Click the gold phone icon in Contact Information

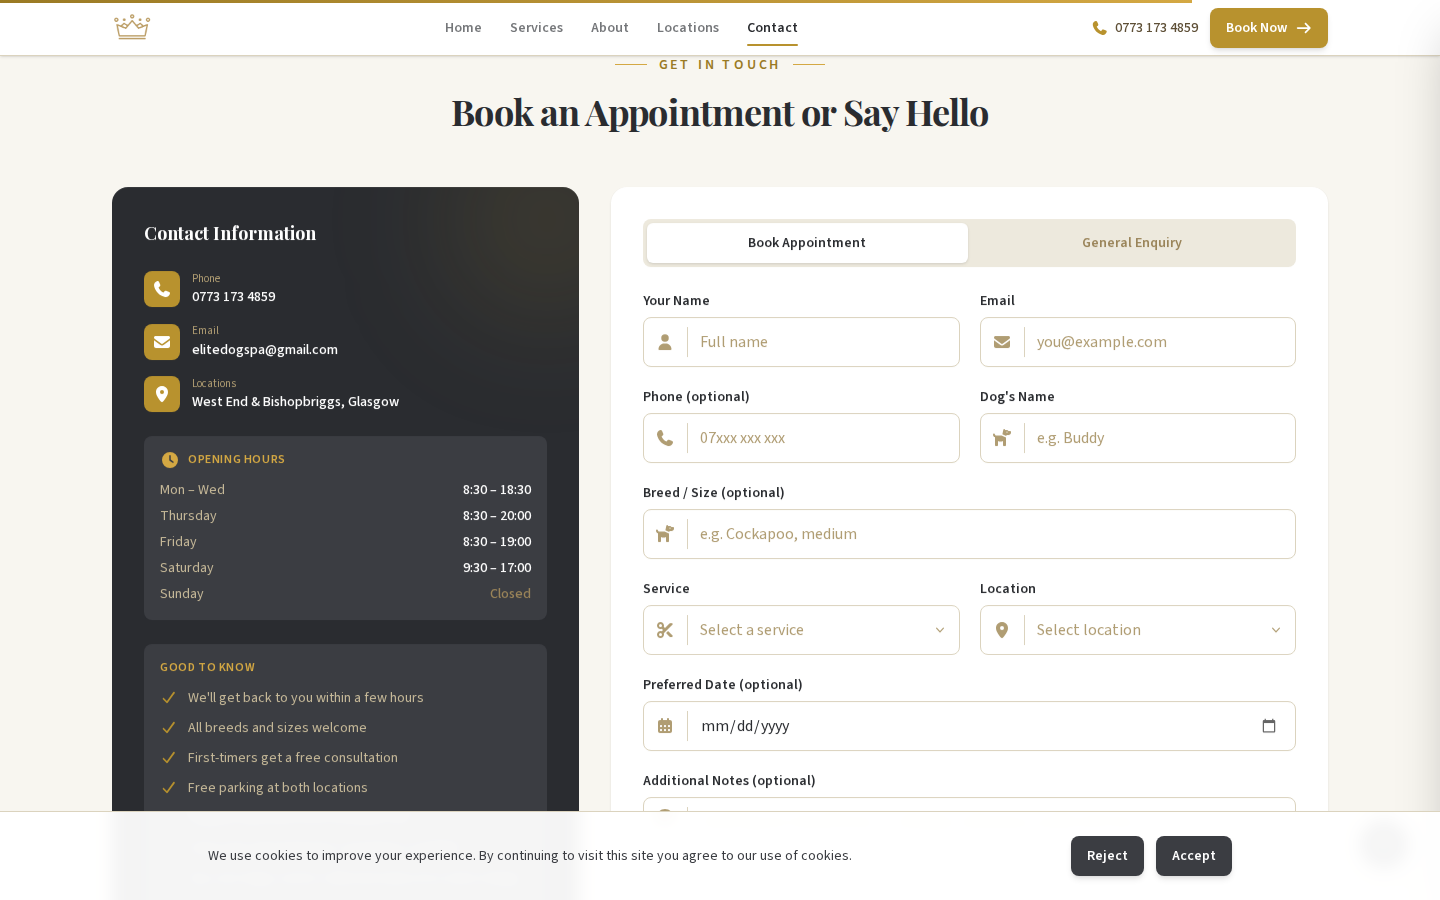pyautogui.click(x=162, y=289)
